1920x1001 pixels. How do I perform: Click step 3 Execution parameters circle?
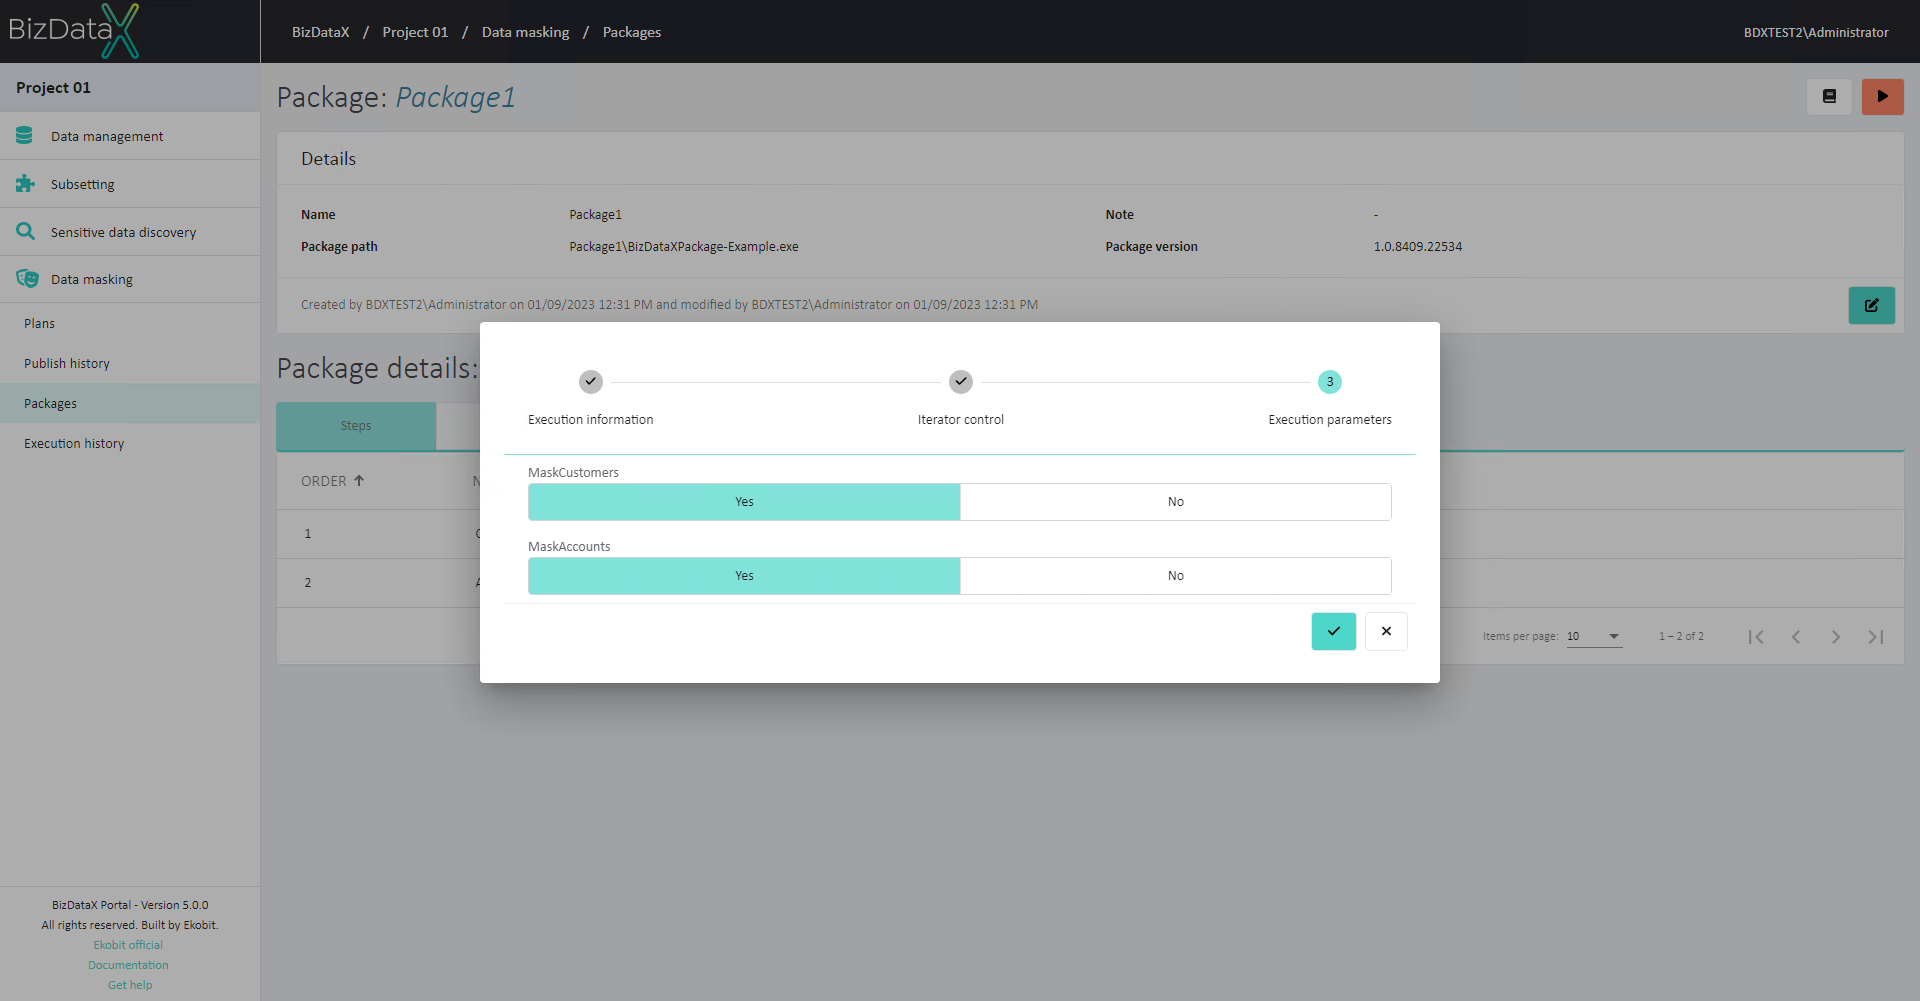pos(1330,382)
